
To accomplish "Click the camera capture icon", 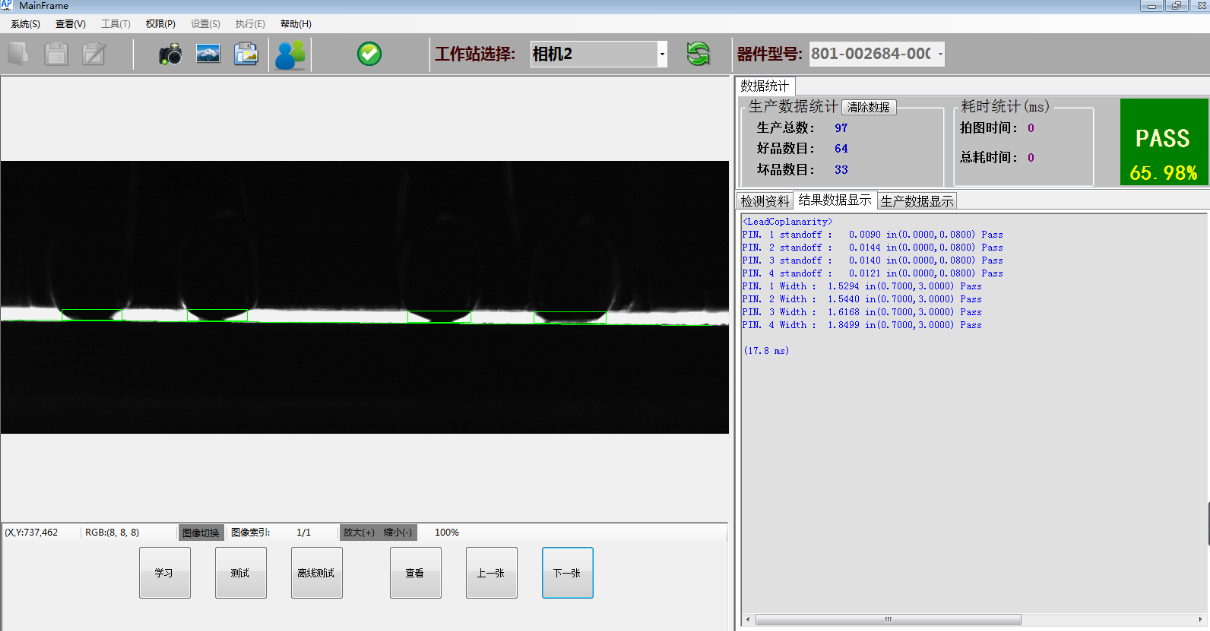I will click(x=171, y=54).
